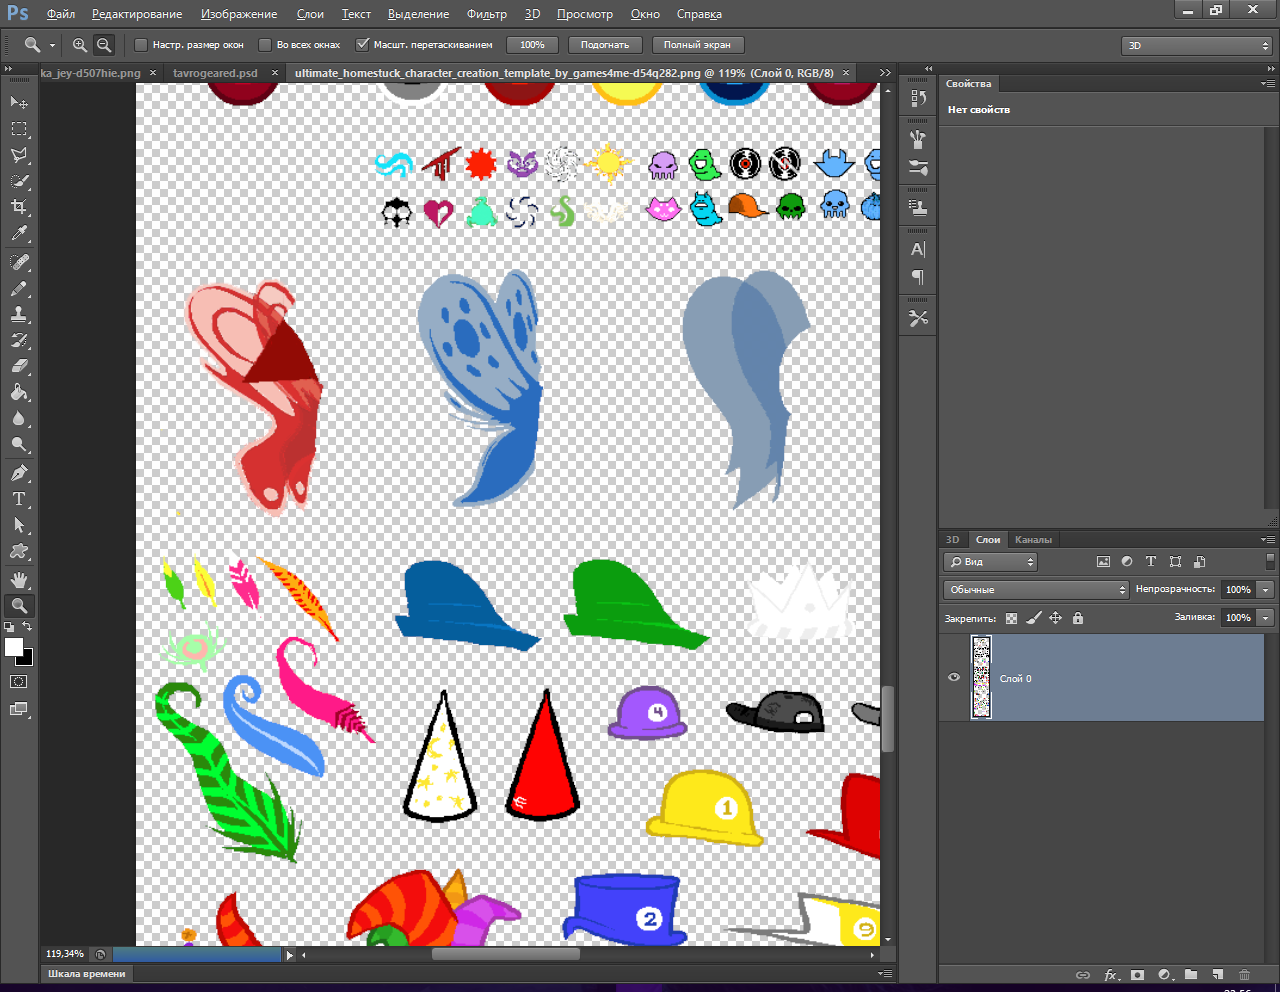Filter layers by pixel layers
This screenshot has height=992, width=1280.
(1103, 562)
